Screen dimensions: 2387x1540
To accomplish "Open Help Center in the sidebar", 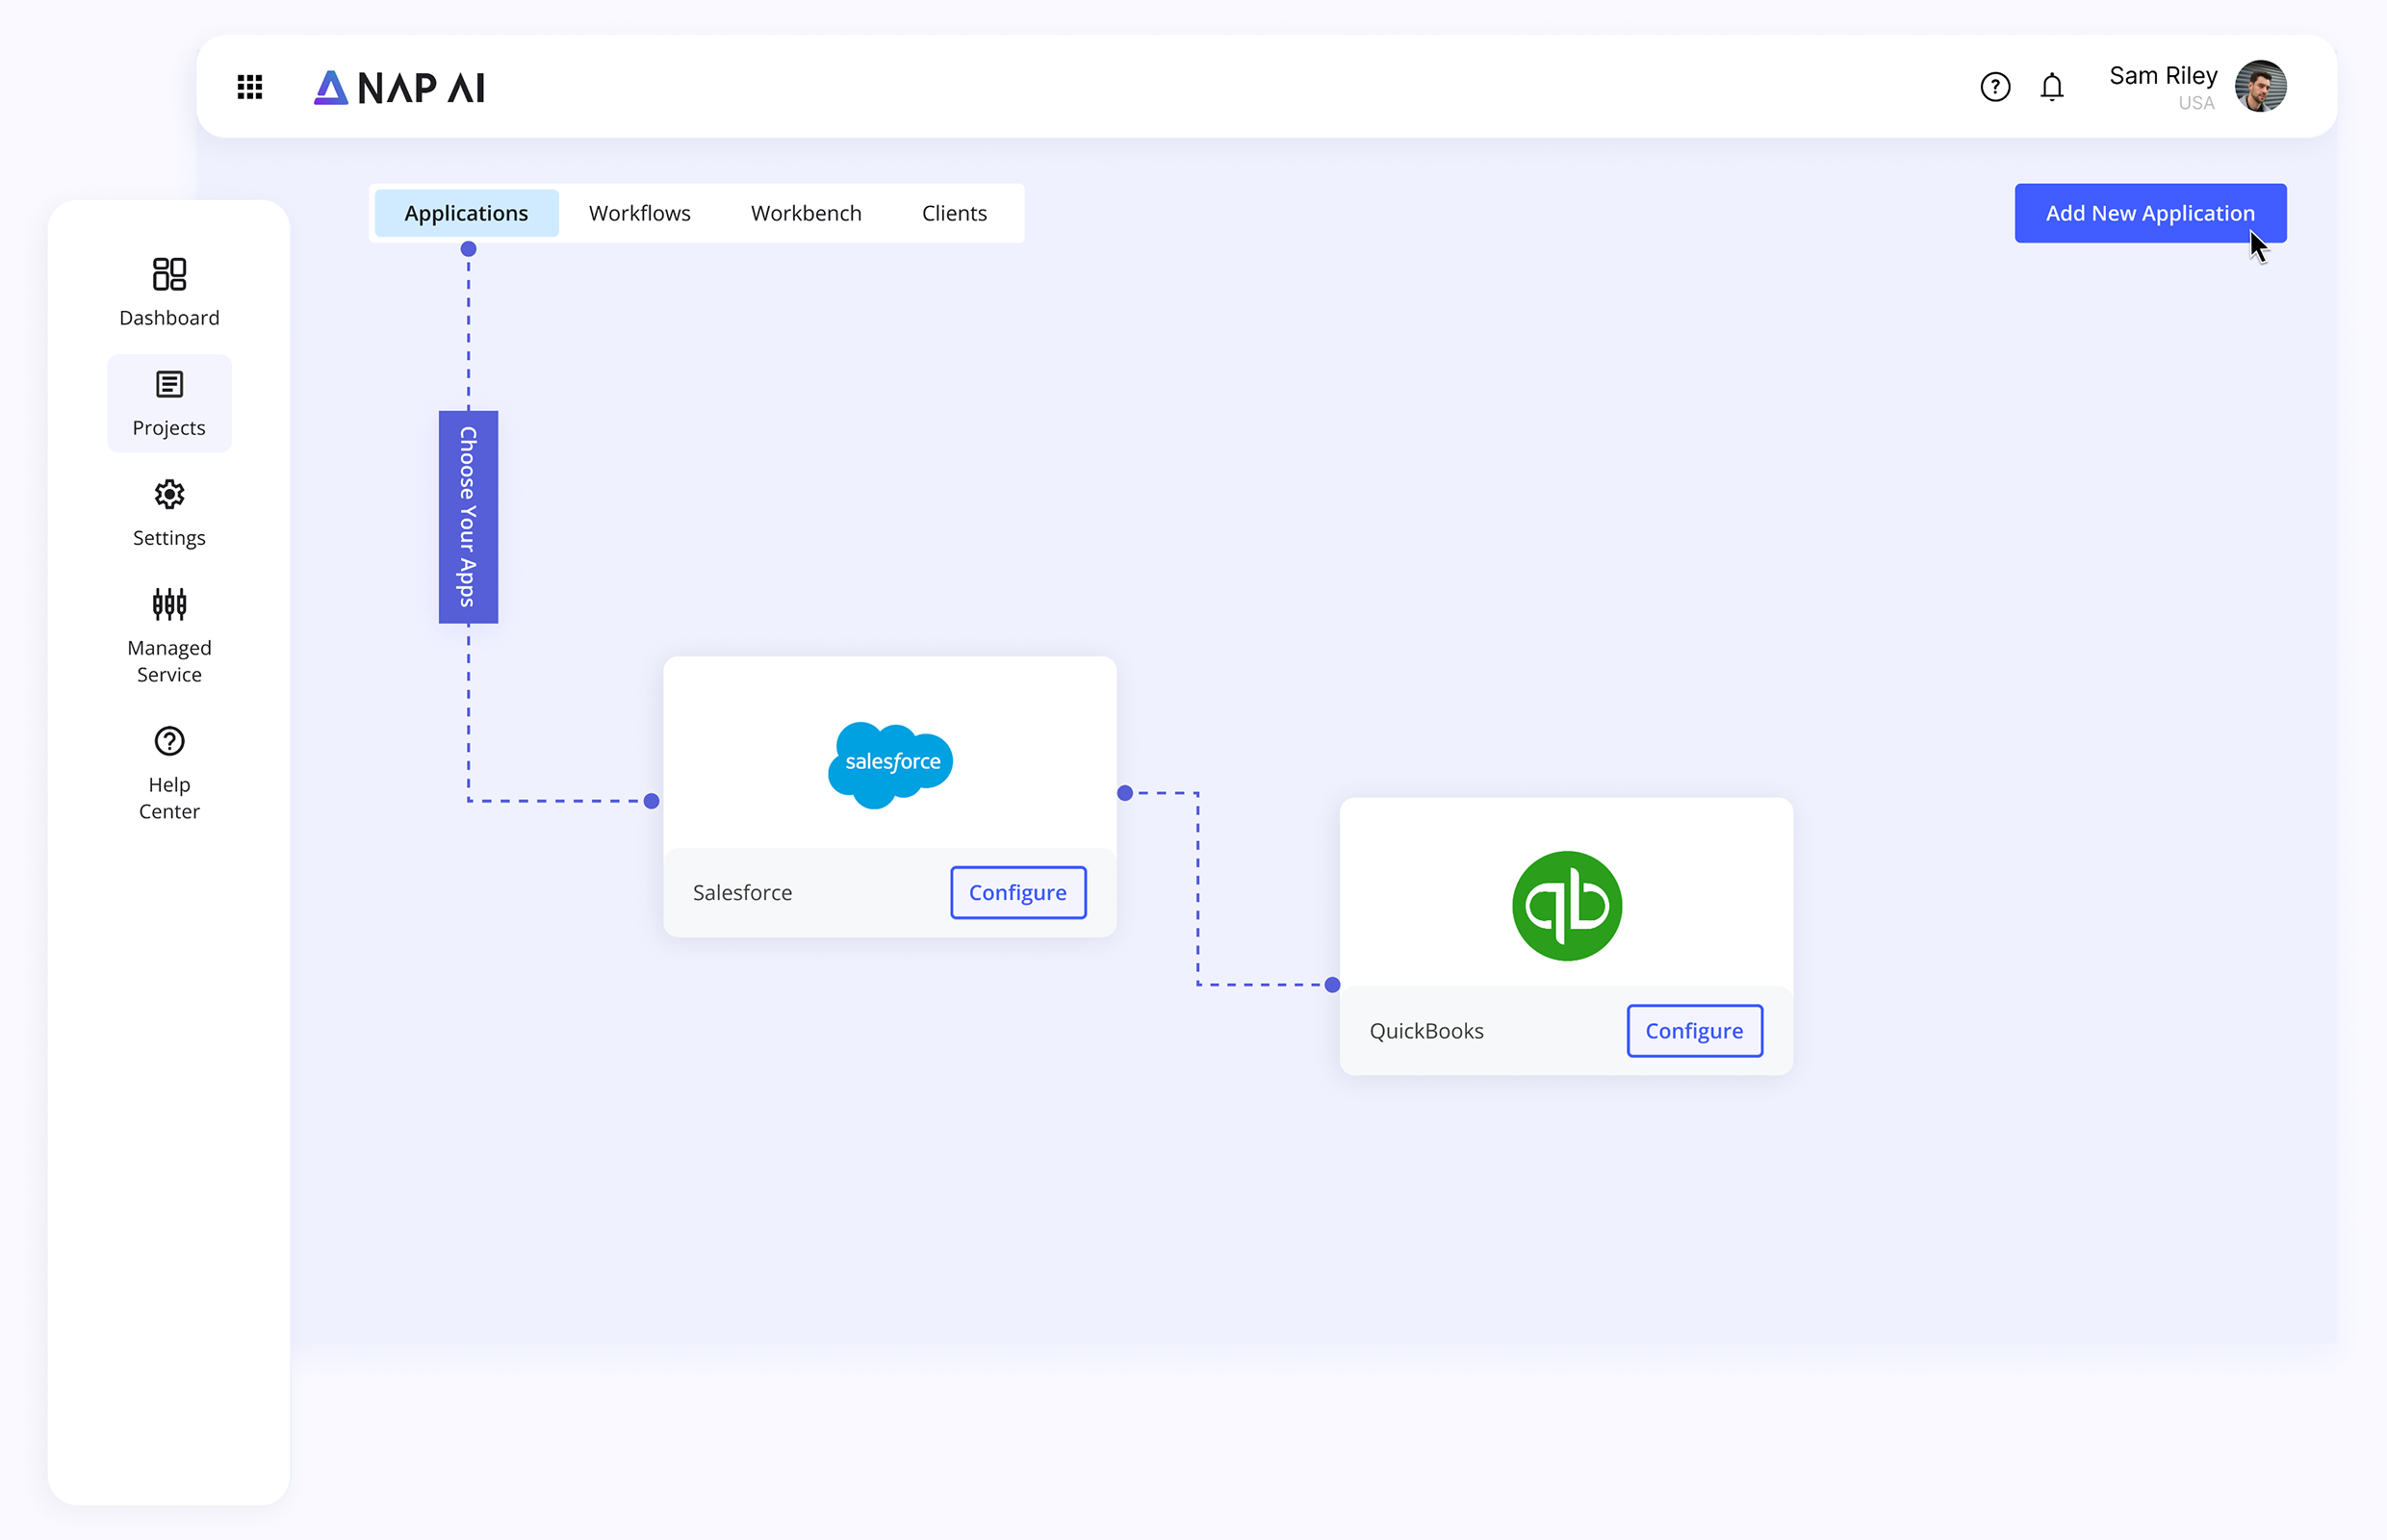I will click(x=169, y=773).
